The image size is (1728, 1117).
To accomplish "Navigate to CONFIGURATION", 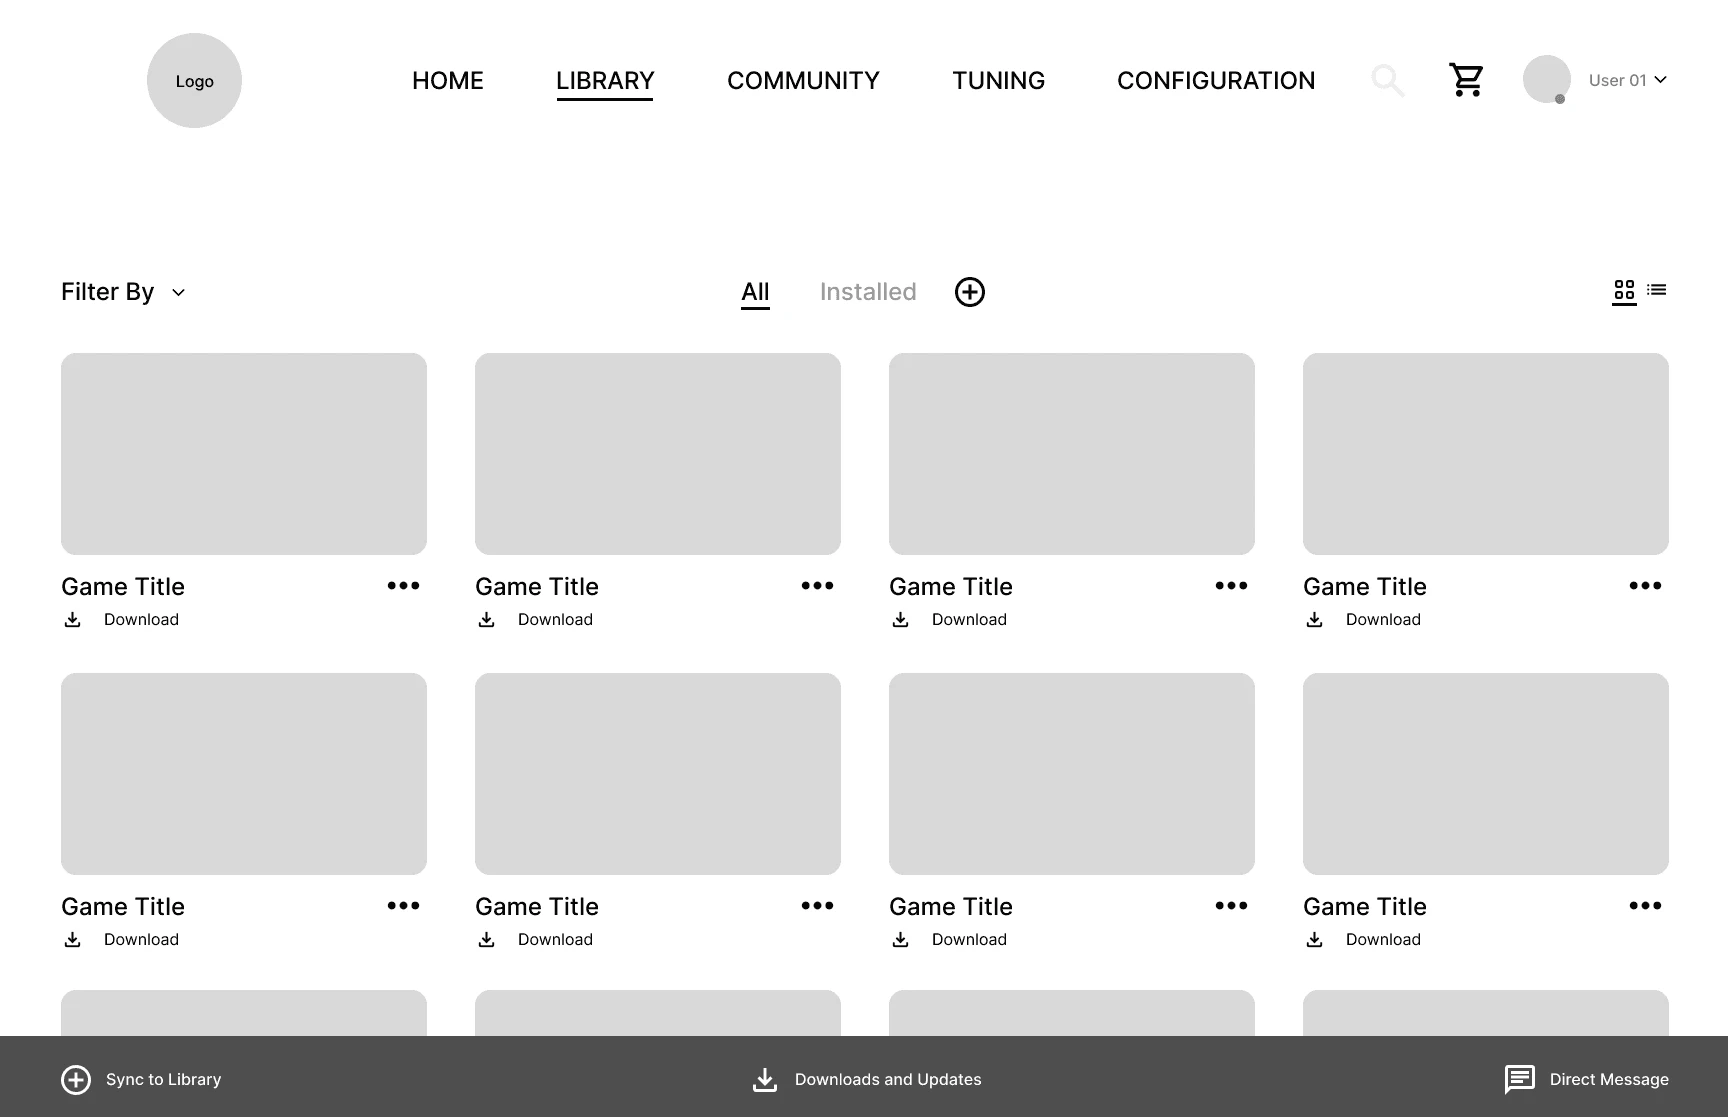I will click(x=1216, y=80).
